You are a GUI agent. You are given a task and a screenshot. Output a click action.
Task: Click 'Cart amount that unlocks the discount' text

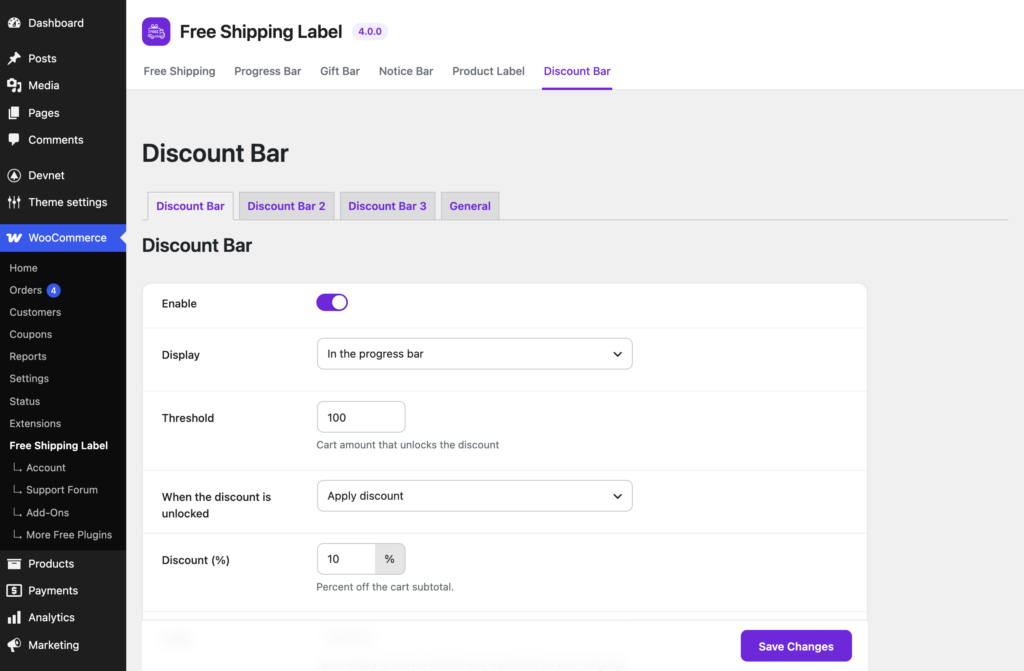[408, 445]
